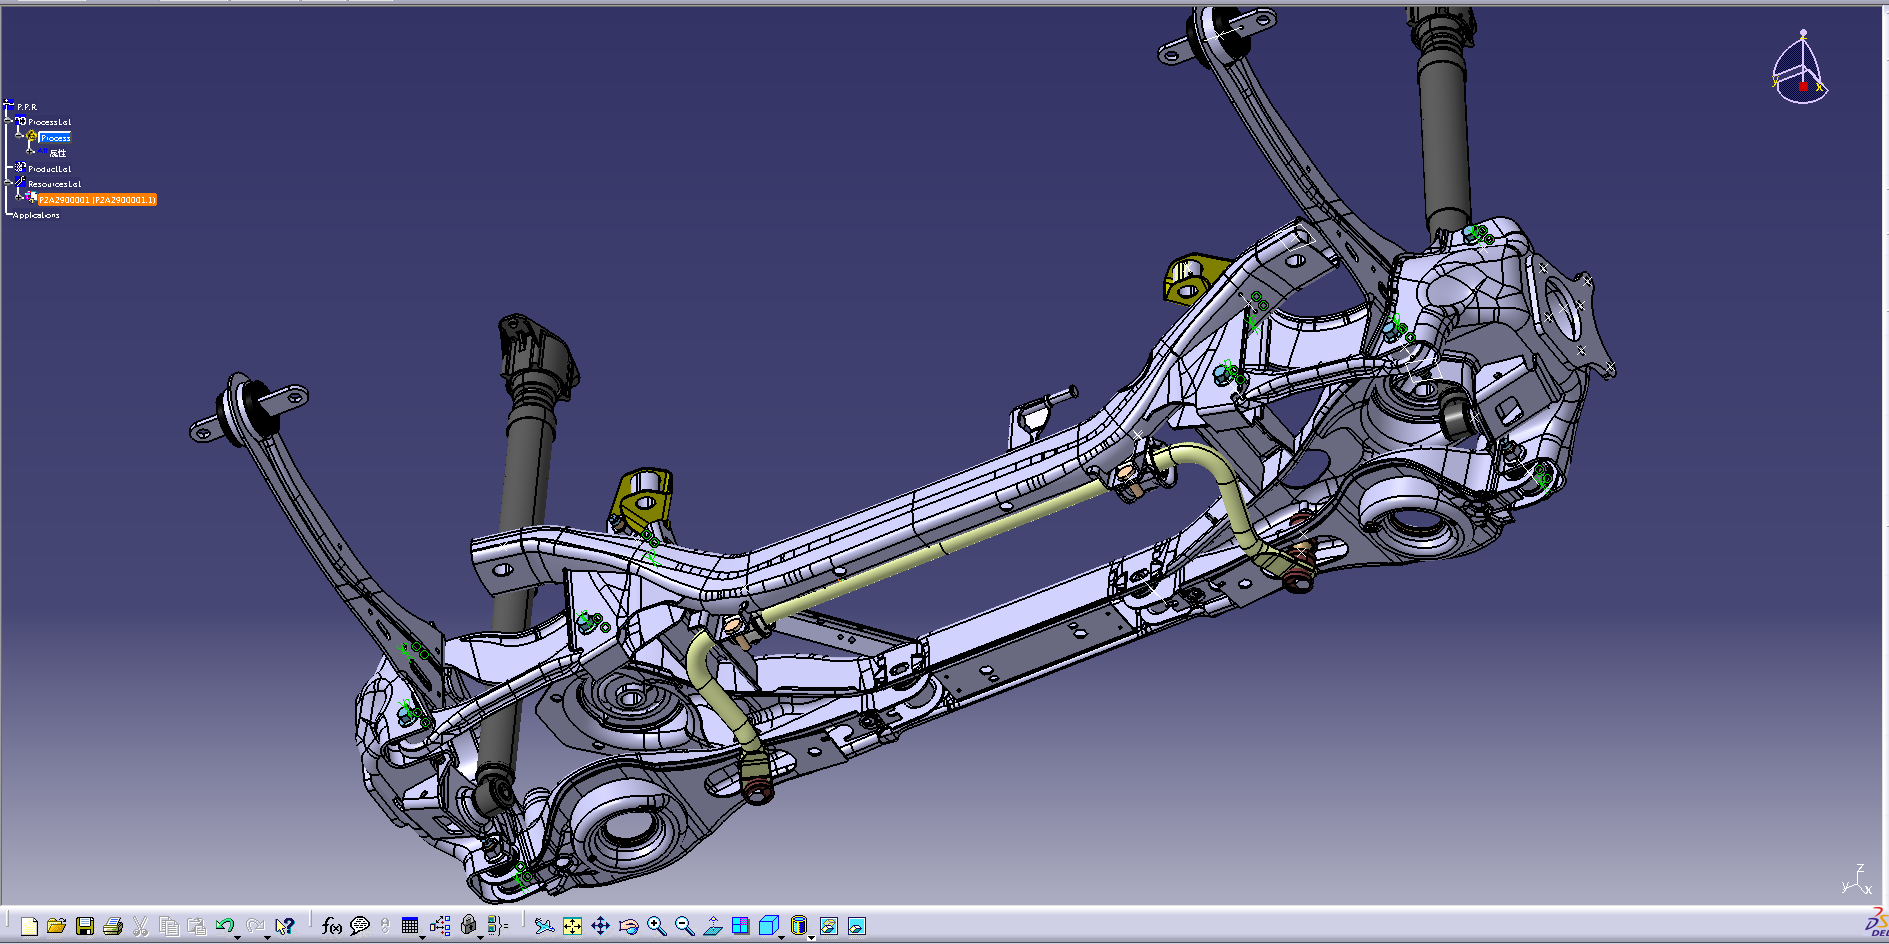Select the Pan view tool
The height and width of the screenshot is (944, 1889).
pos(600,926)
